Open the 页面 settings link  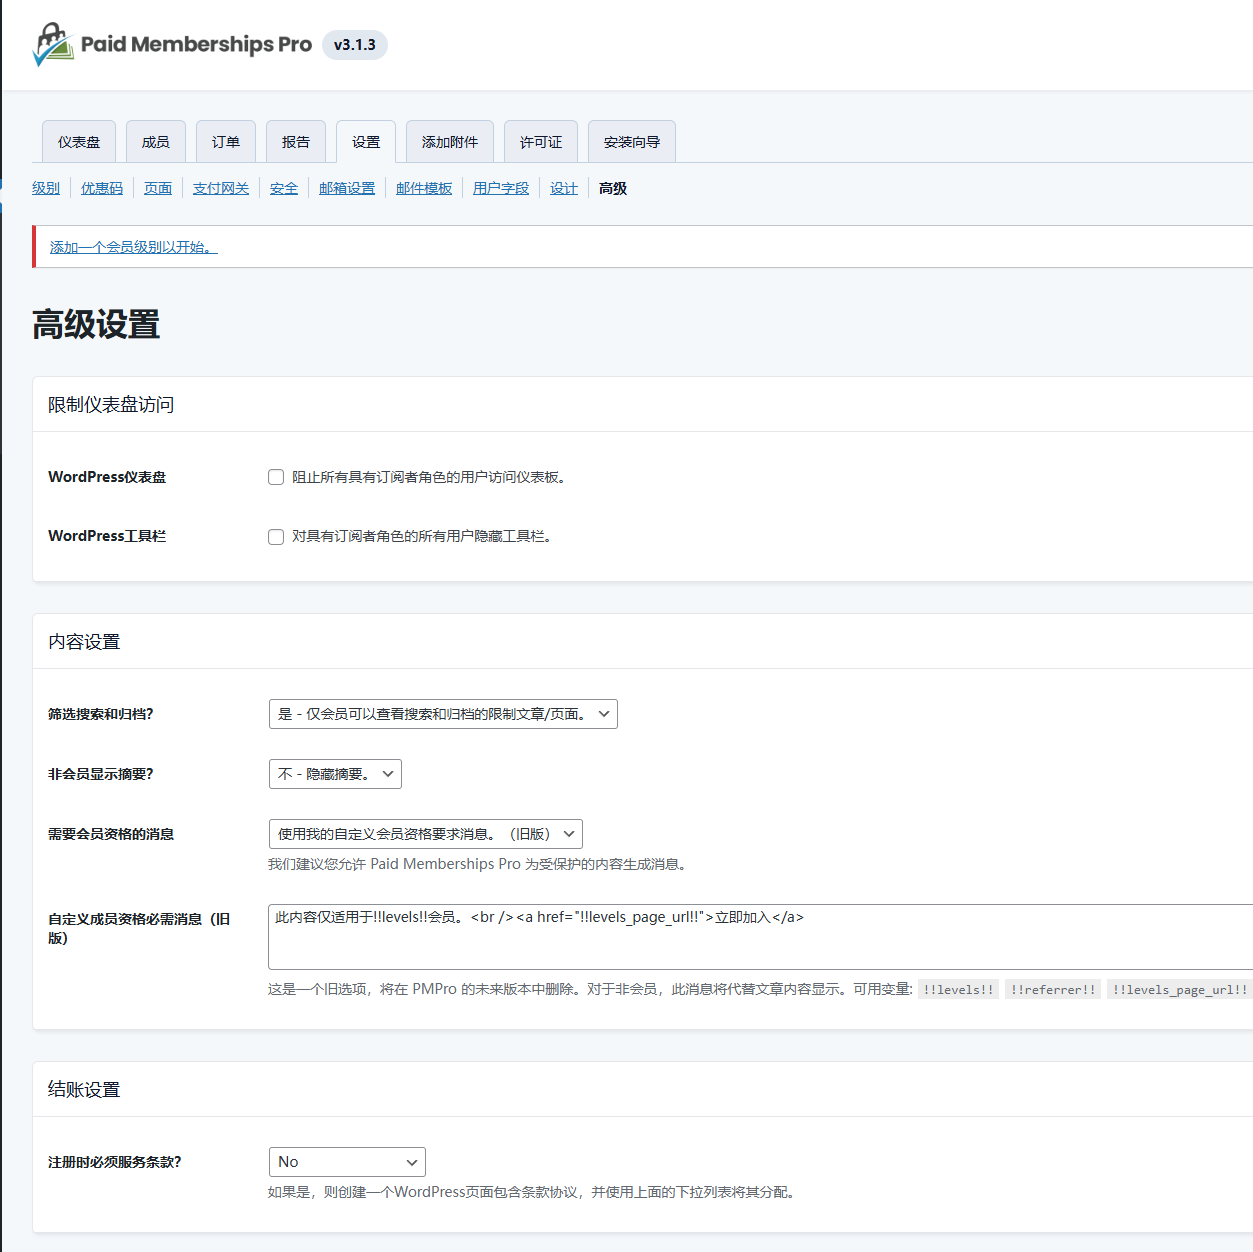pyautogui.click(x=158, y=188)
